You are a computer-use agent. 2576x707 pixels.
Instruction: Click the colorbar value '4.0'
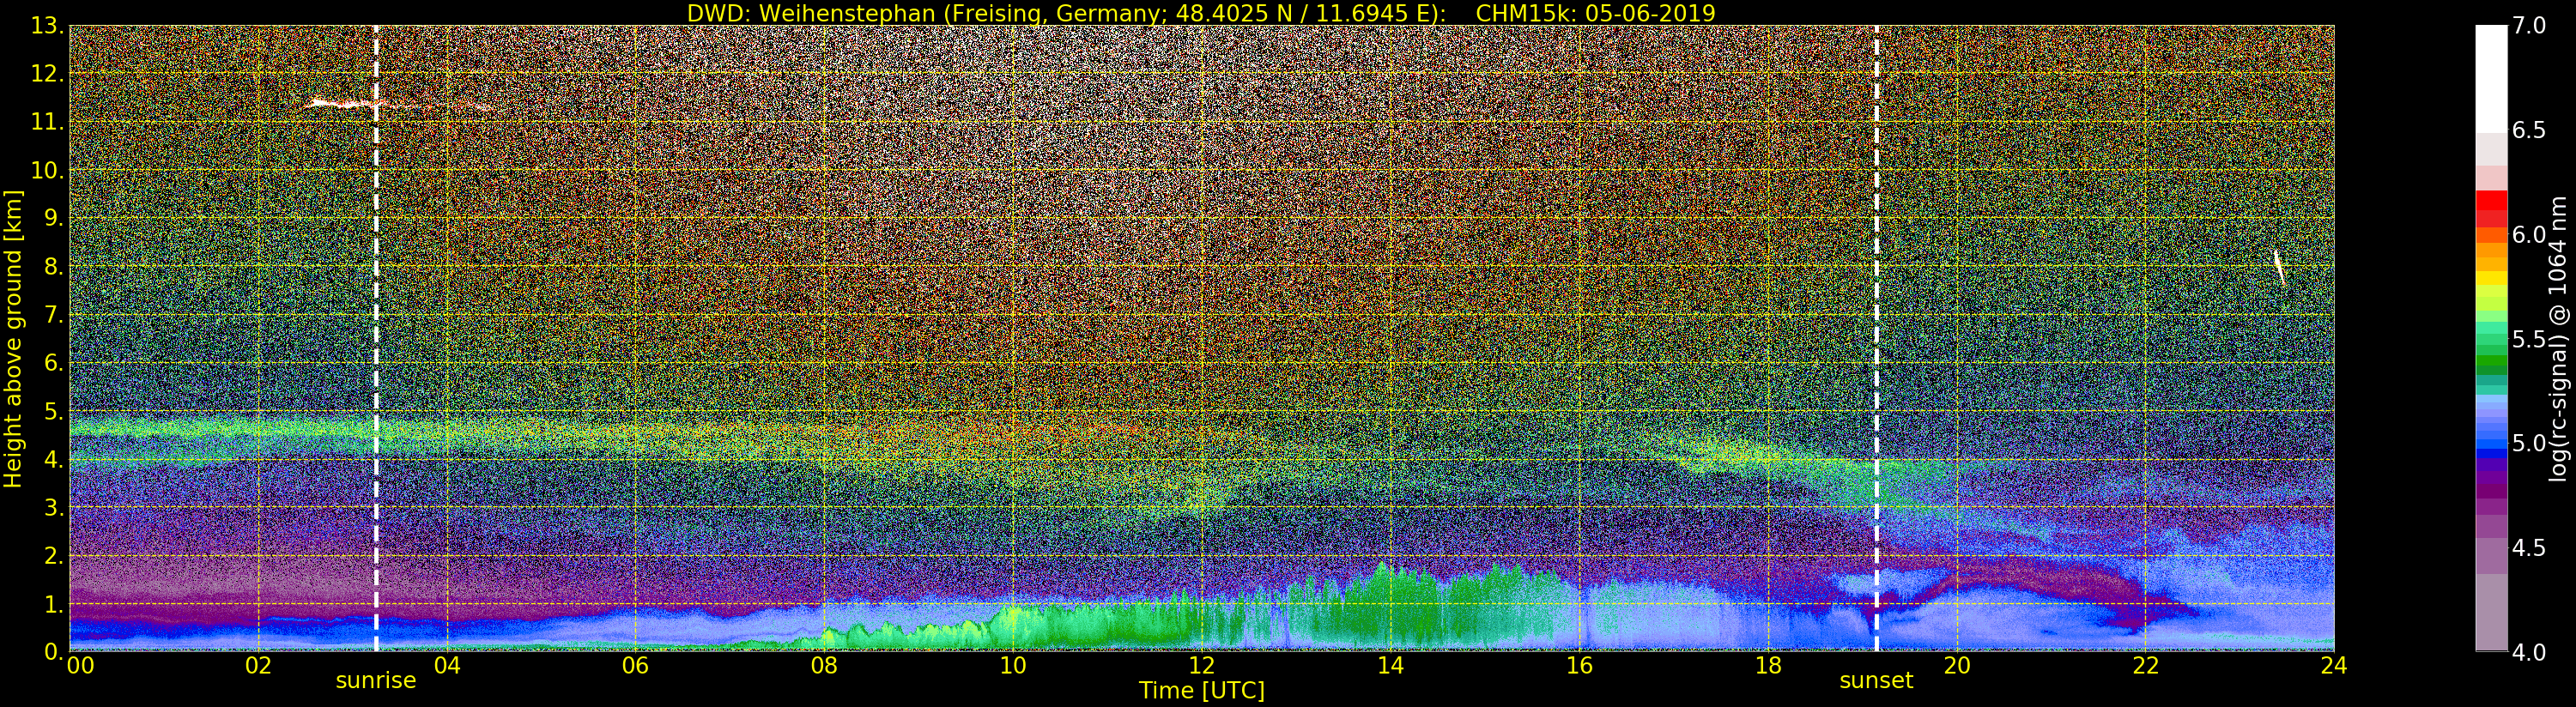[x=2529, y=652]
